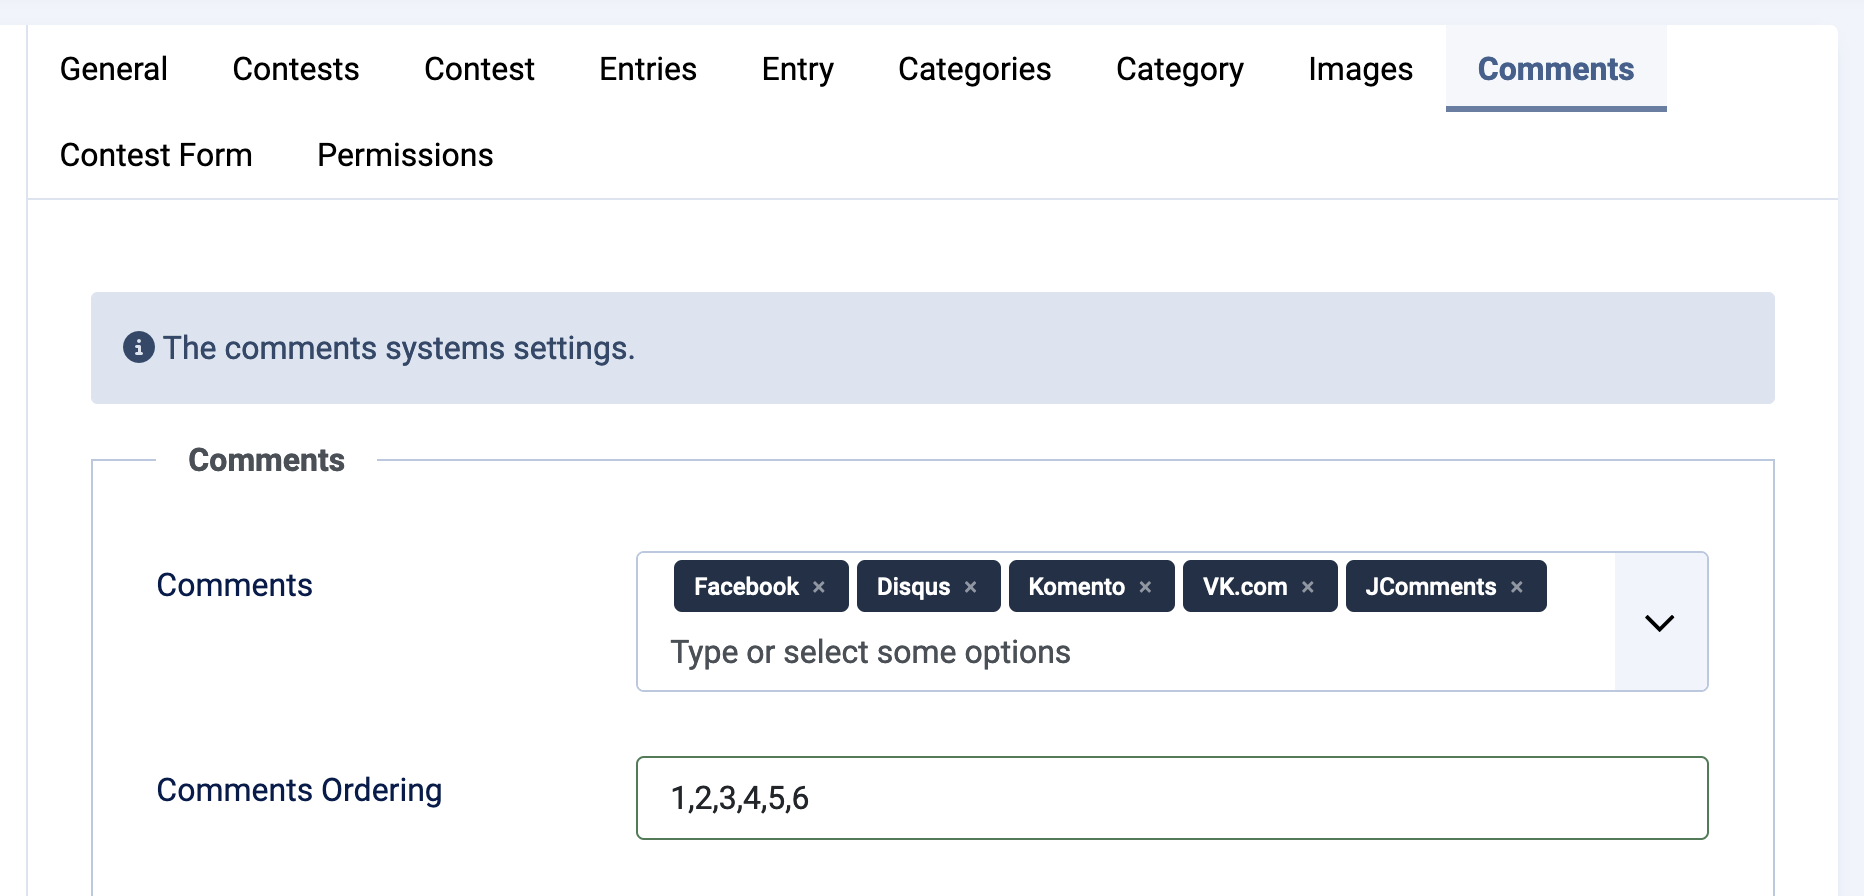Viewport: 1864px width, 896px height.
Task: Go to the Contest tab
Action: coord(479,69)
